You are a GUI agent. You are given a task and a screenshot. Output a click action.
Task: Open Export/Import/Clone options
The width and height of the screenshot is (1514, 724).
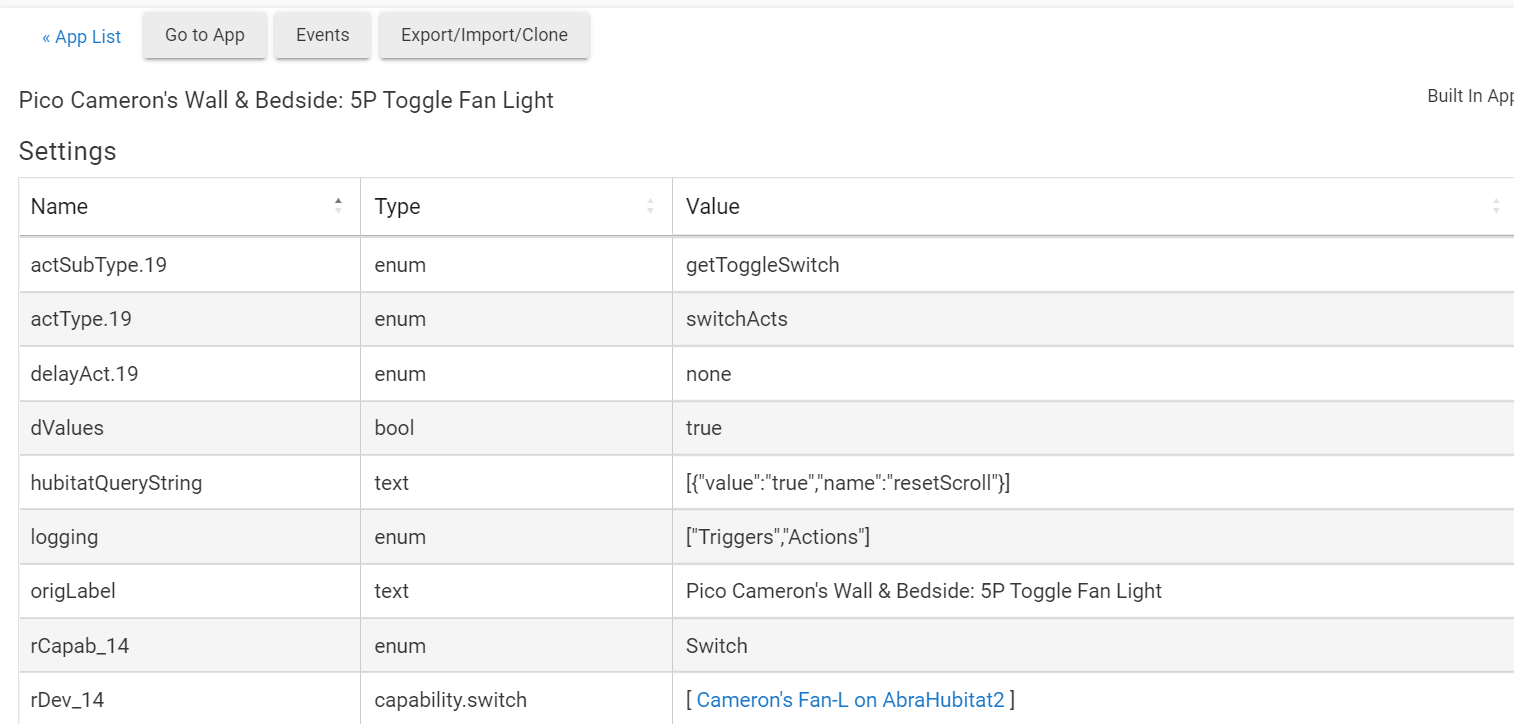tap(484, 35)
